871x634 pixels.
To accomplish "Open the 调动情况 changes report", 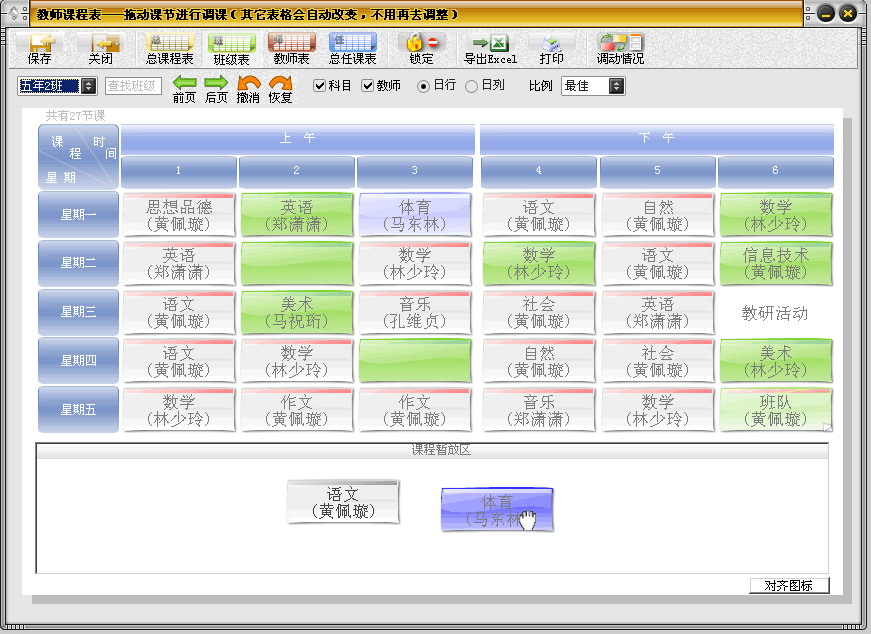I will 620,48.
